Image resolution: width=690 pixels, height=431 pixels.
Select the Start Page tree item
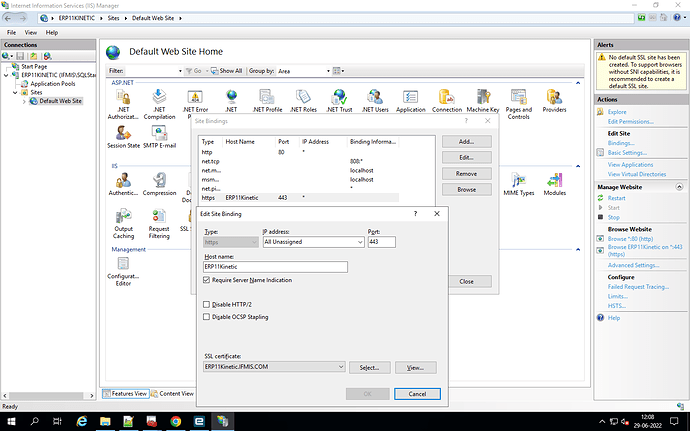(x=34, y=66)
